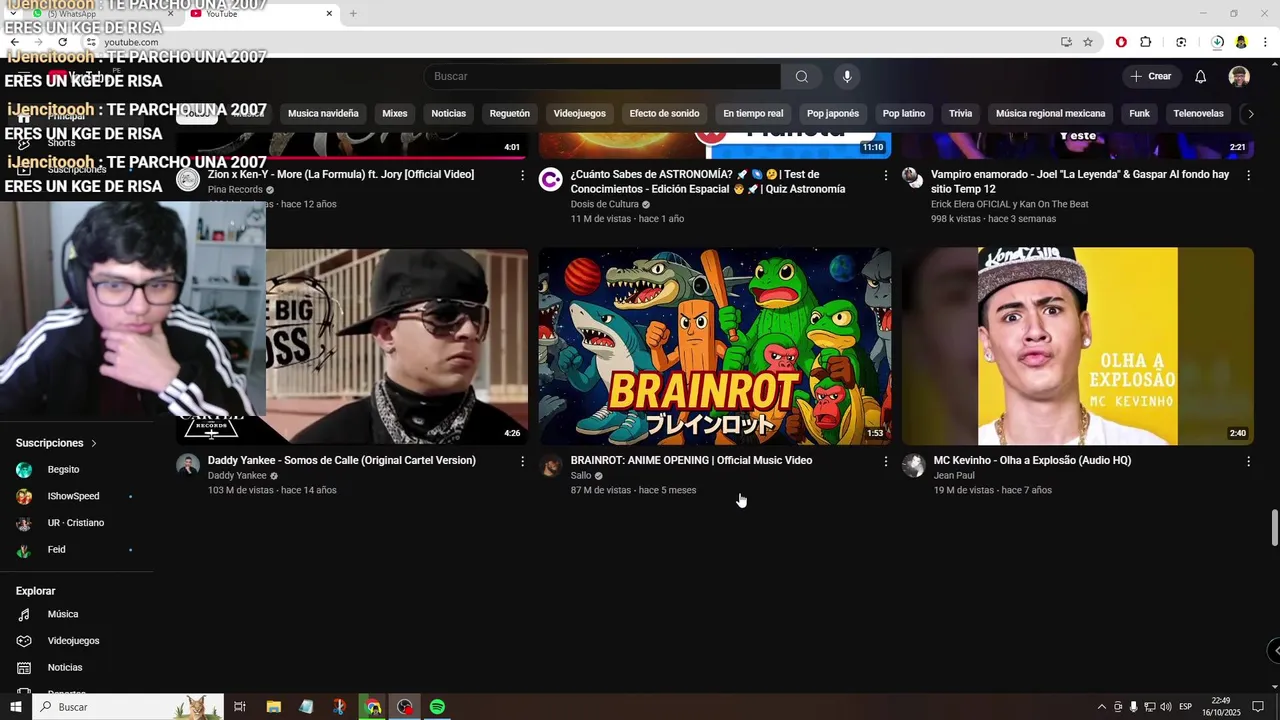Image resolution: width=1280 pixels, height=720 pixels.
Task: Open Chrome downloads icon
Action: 1217,42
